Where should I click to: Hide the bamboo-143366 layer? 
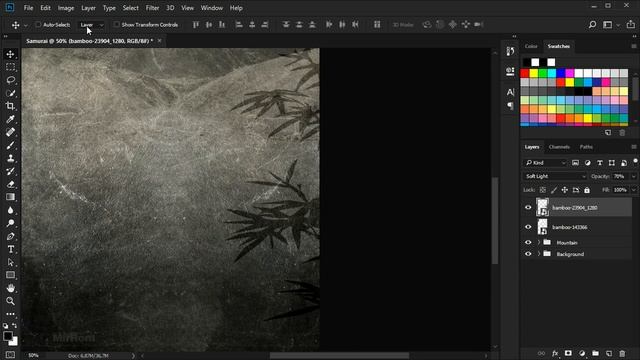point(528,227)
